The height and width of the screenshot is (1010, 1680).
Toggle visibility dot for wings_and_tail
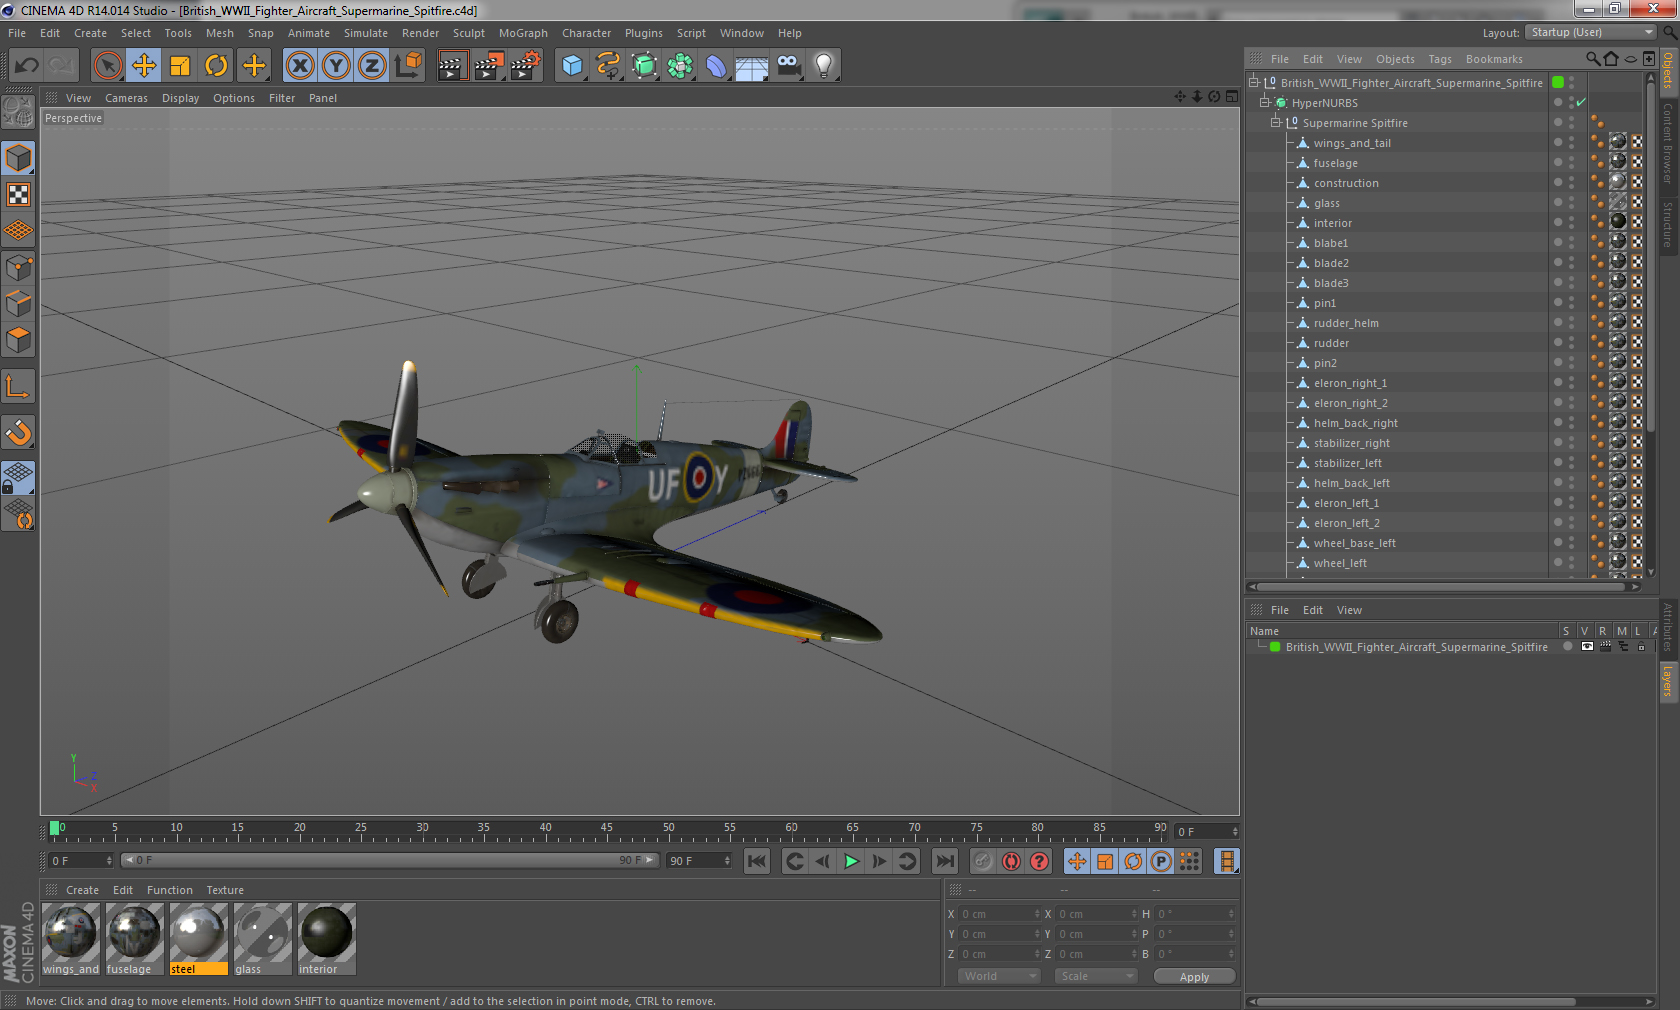pos(1558,141)
